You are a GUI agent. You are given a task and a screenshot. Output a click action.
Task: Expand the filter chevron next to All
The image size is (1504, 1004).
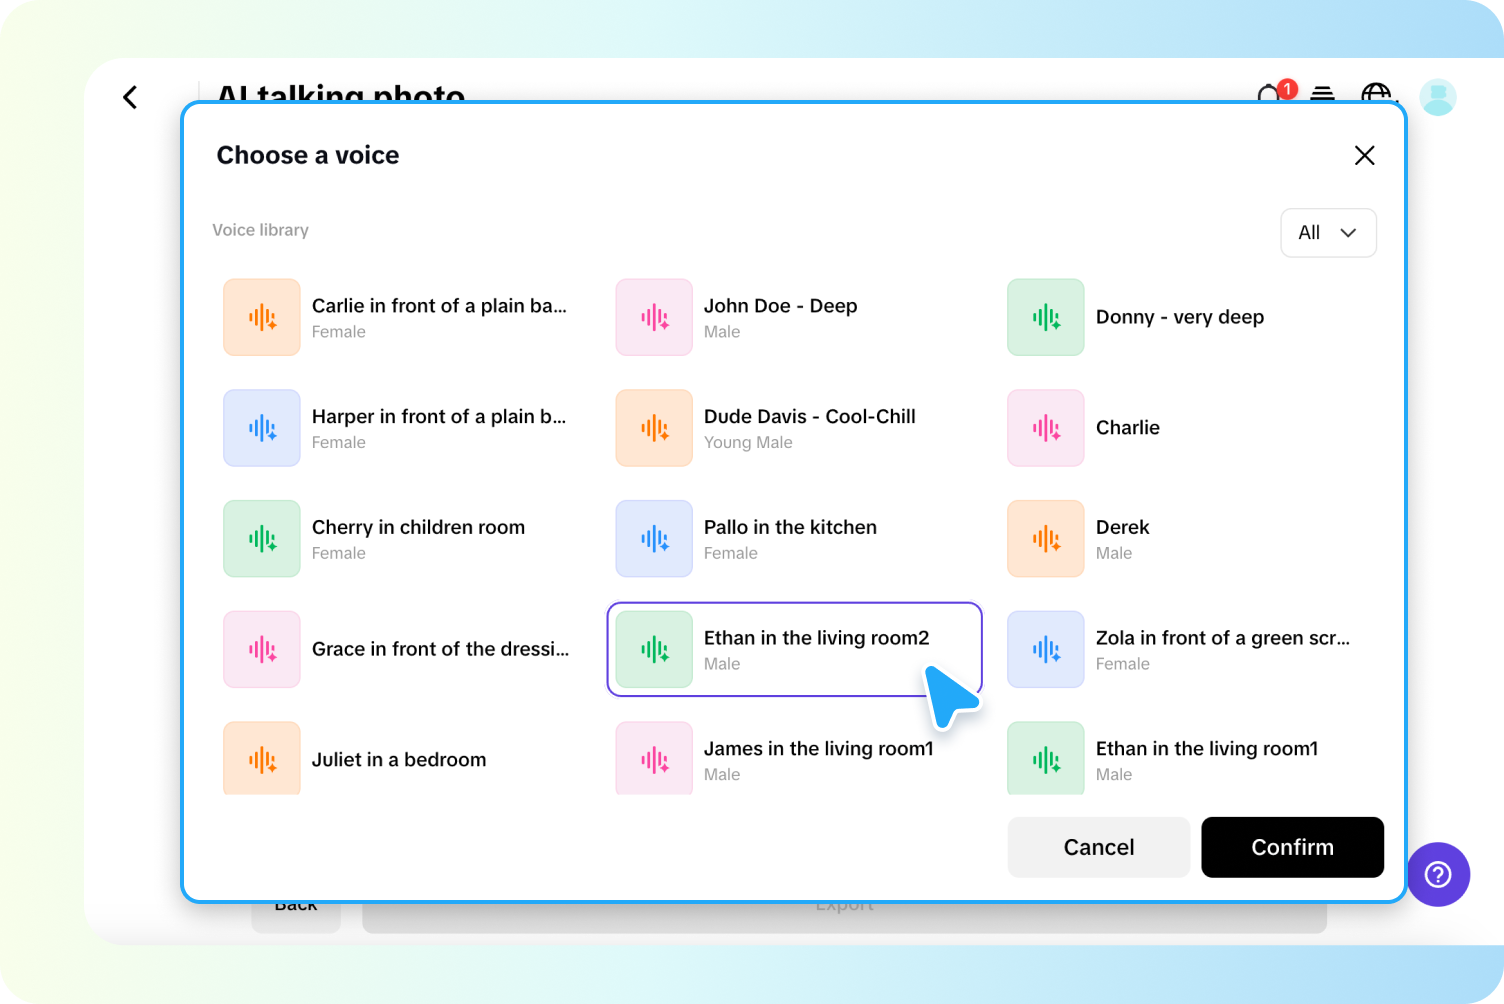point(1346,232)
